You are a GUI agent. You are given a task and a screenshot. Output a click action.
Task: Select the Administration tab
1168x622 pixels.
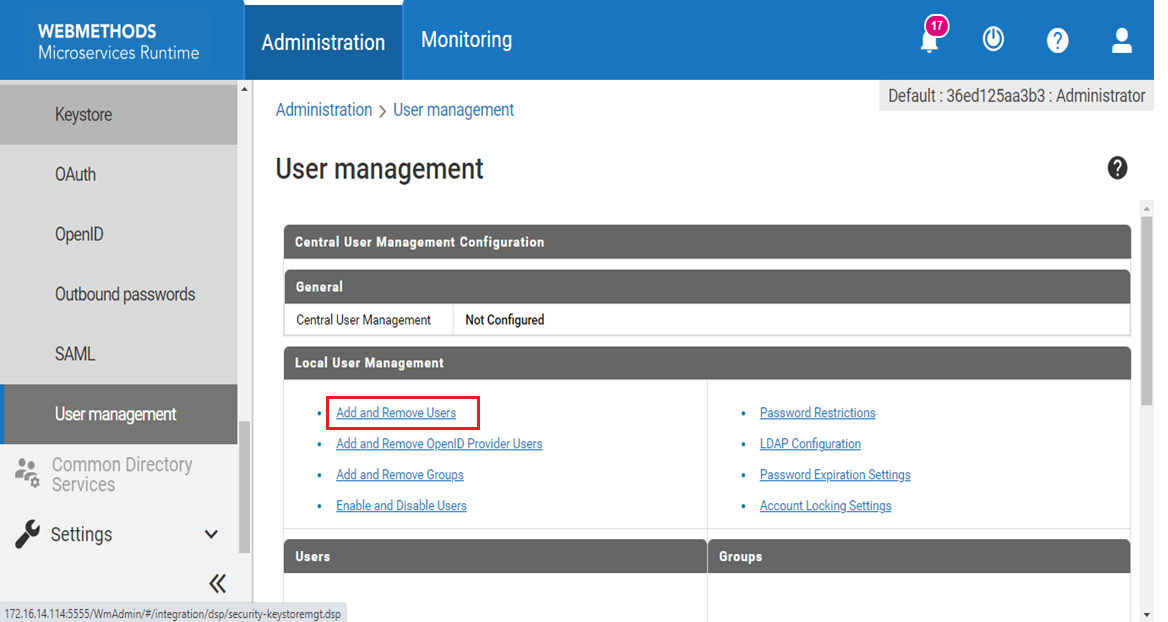coord(323,42)
